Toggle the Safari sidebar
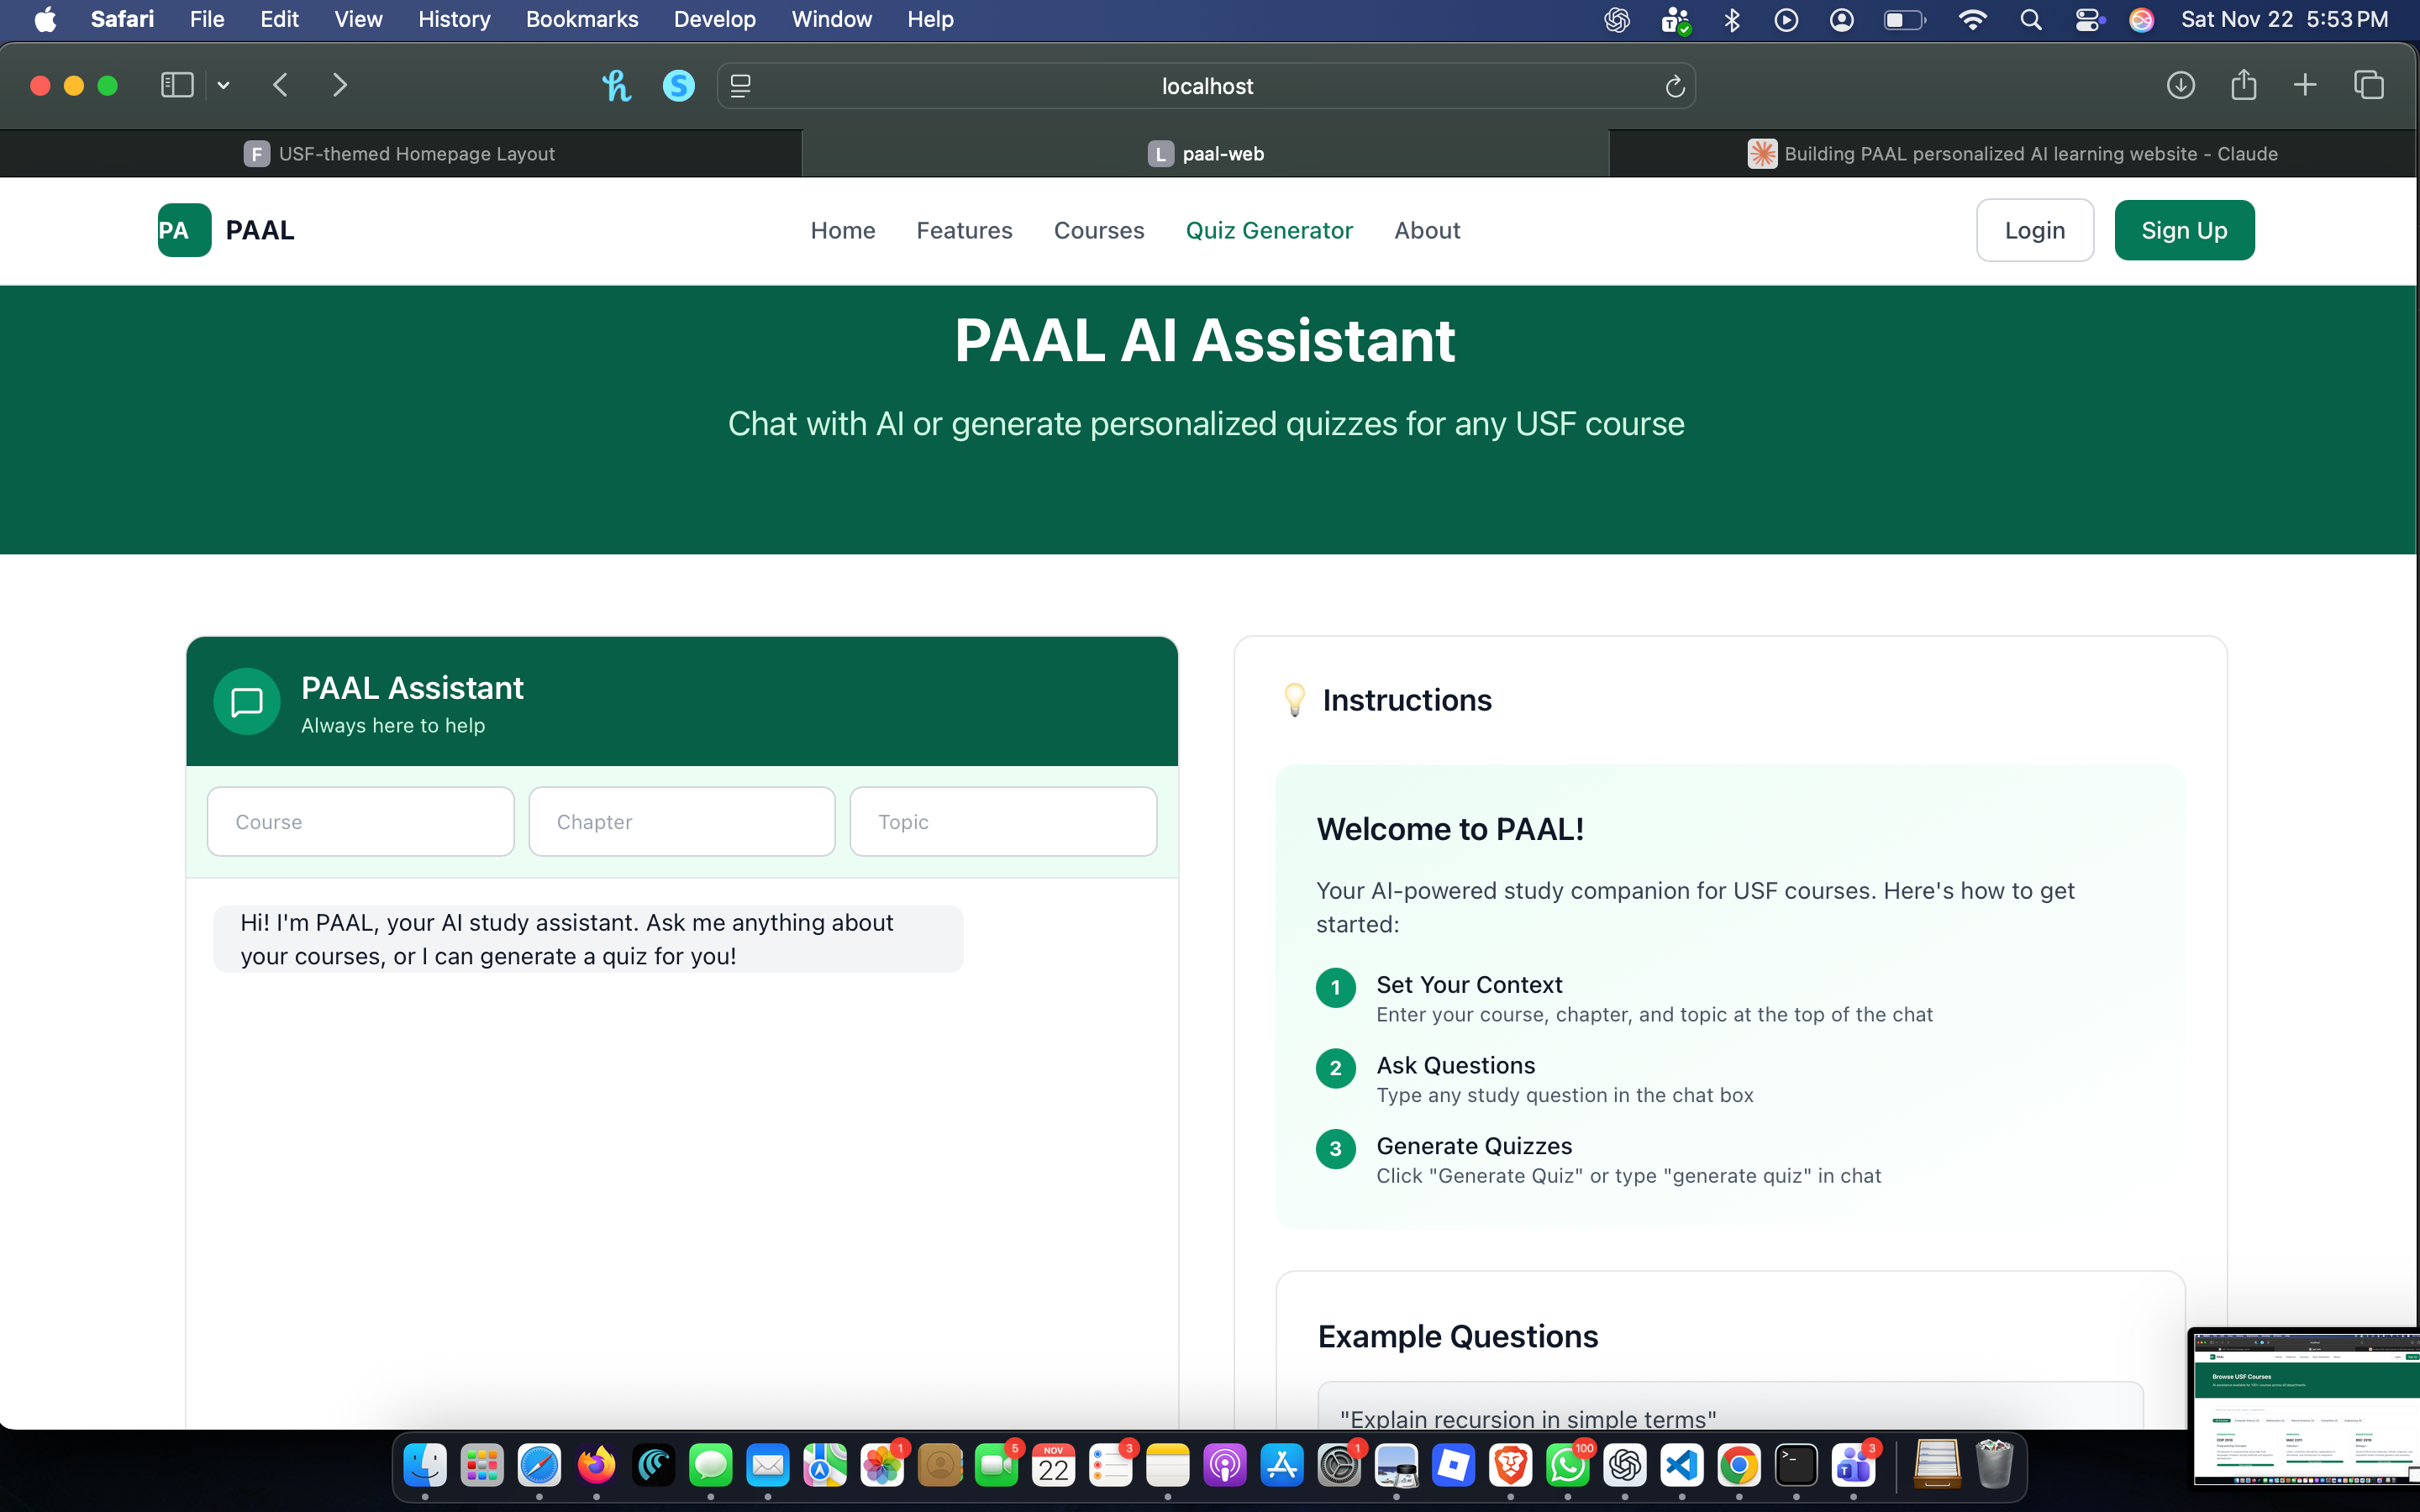 177,86
